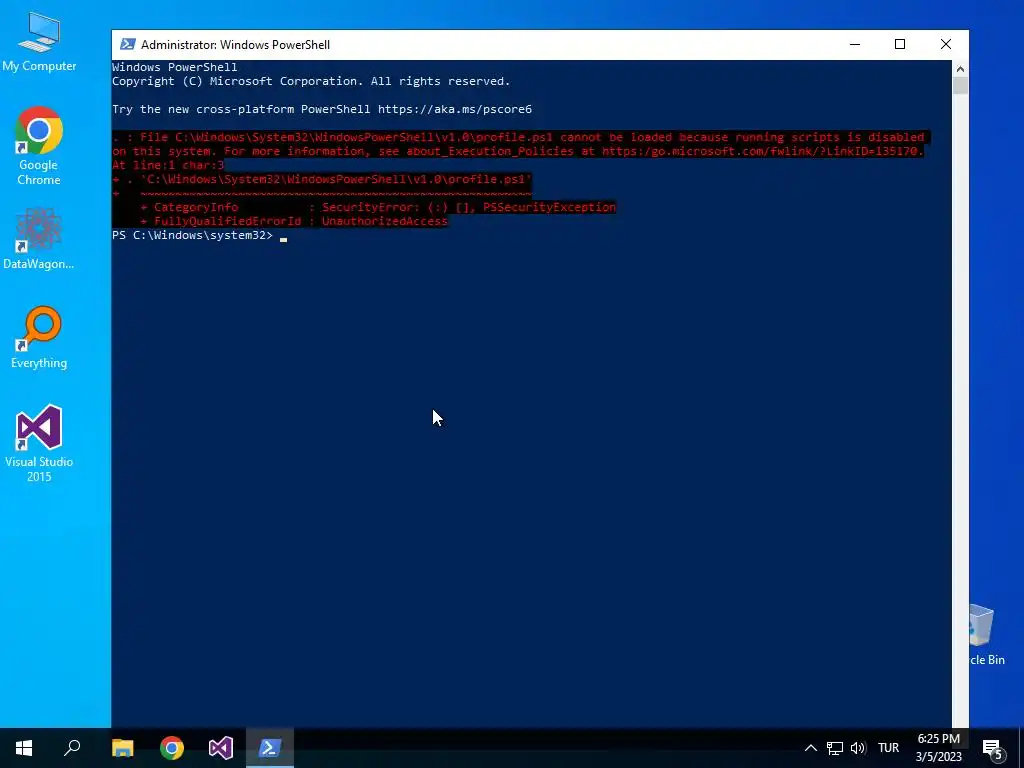Launch Google Chrome from desktop shortcut
The height and width of the screenshot is (768, 1024).
(39, 146)
